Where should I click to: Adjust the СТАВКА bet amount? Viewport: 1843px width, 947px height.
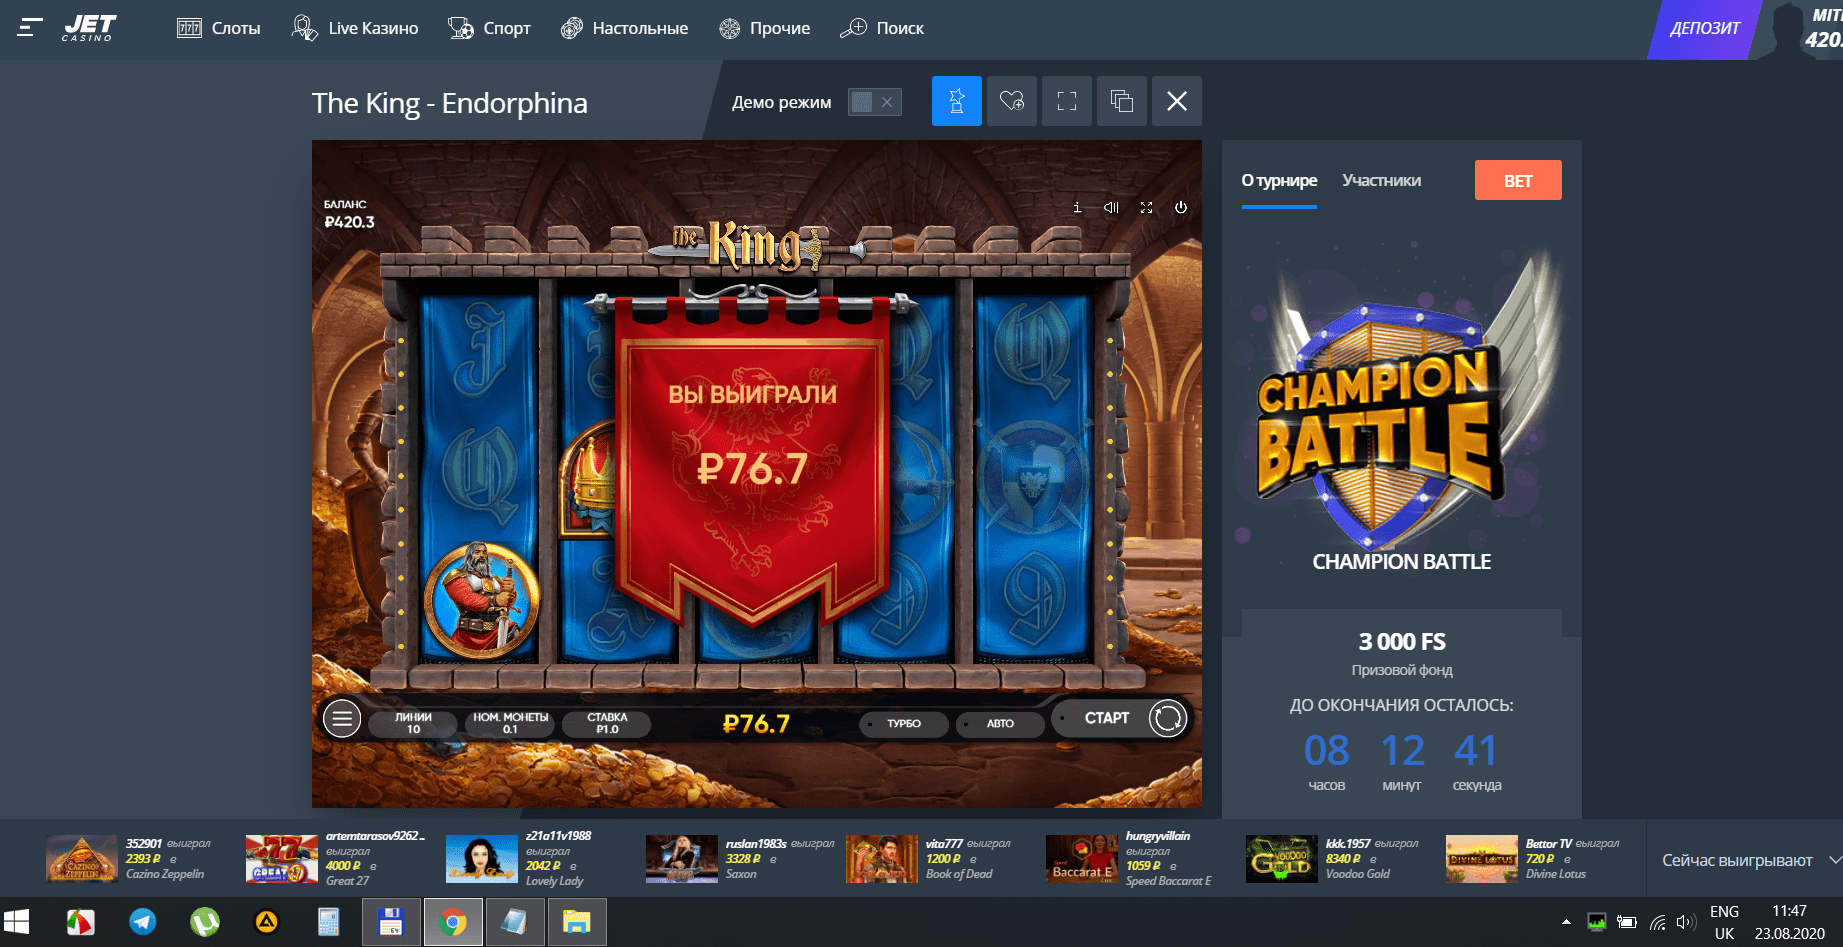(x=607, y=723)
